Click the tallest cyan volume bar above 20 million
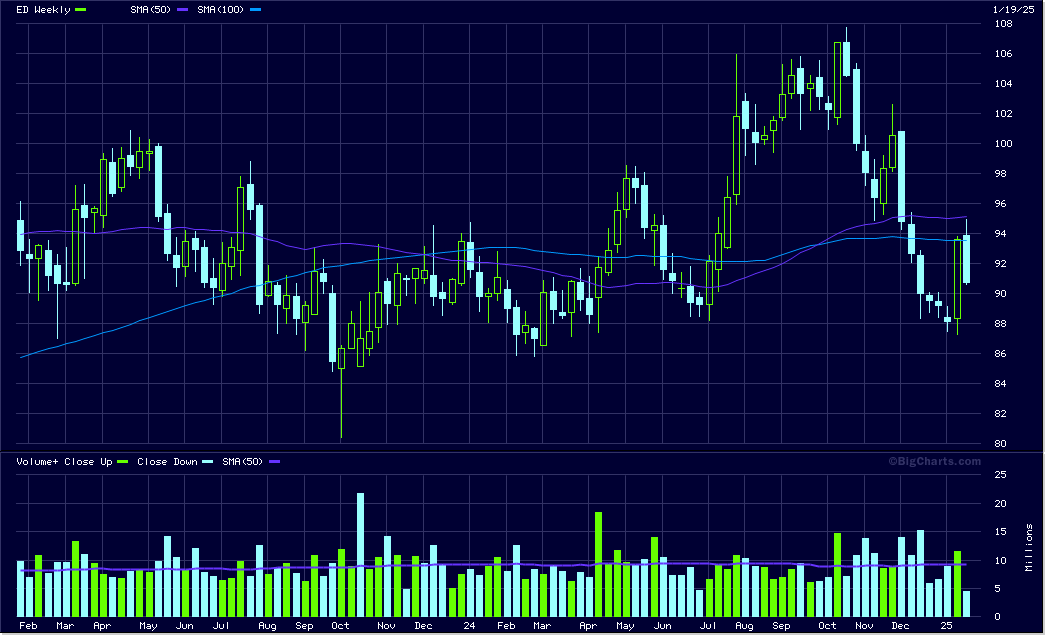This screenshot has width=1045, height=635. click(361, 555)
